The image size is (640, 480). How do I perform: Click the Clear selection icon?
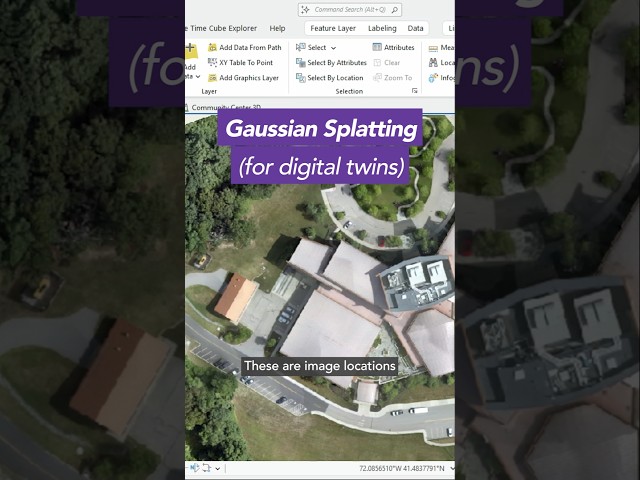[x=377, y=62]
